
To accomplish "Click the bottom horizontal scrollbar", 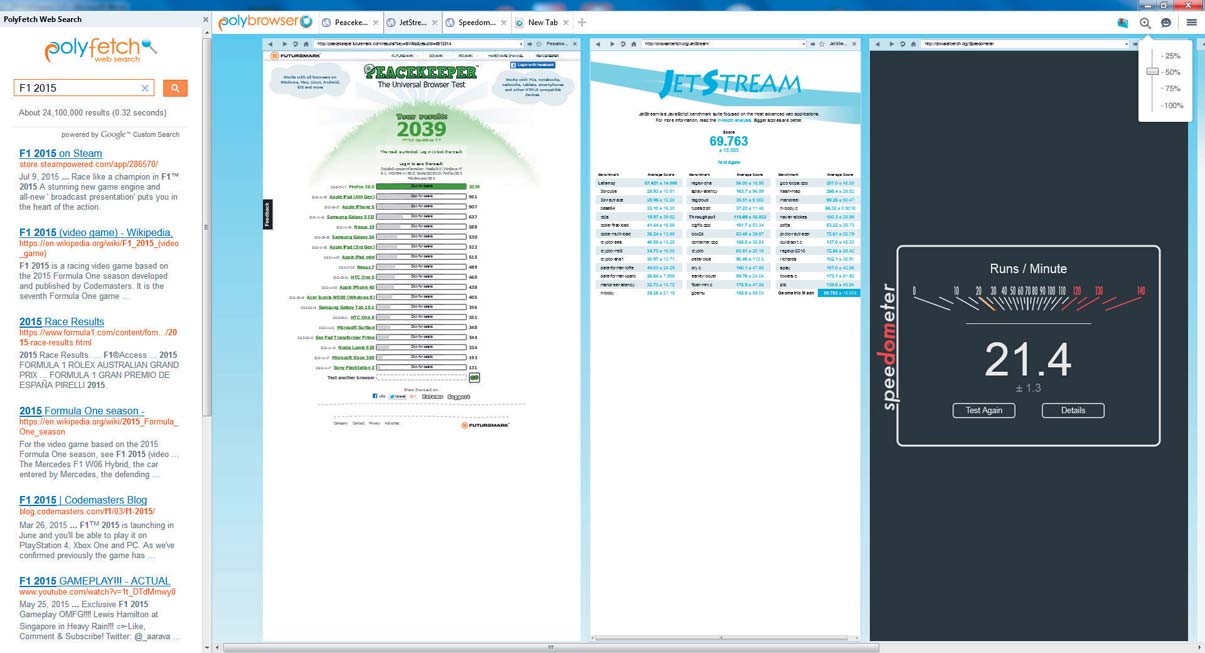I will coord(550,647).
